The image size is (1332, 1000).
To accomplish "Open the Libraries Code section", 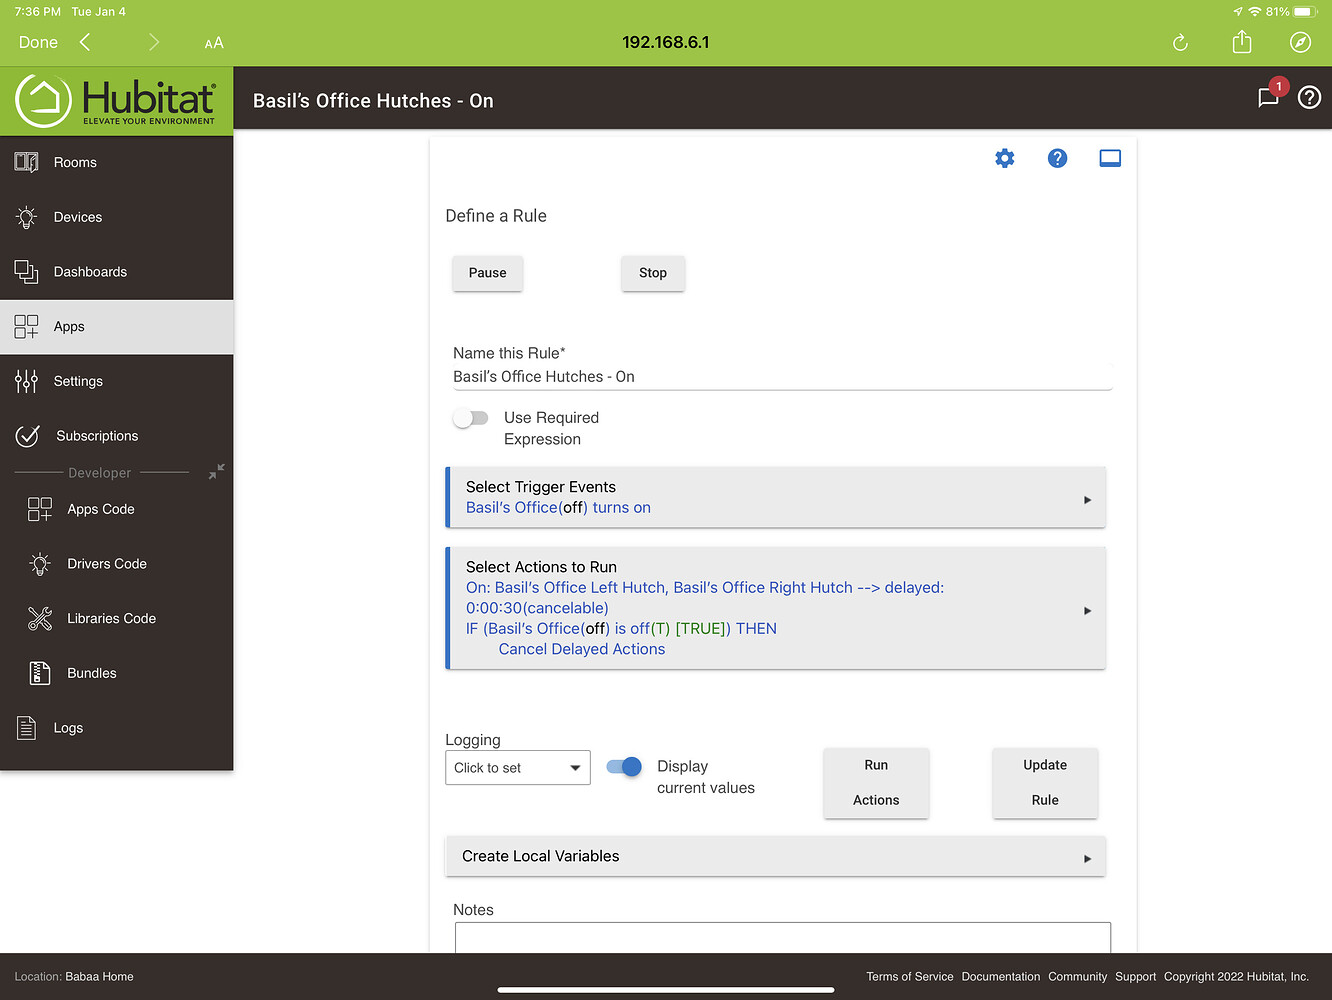I will (111, 618).
